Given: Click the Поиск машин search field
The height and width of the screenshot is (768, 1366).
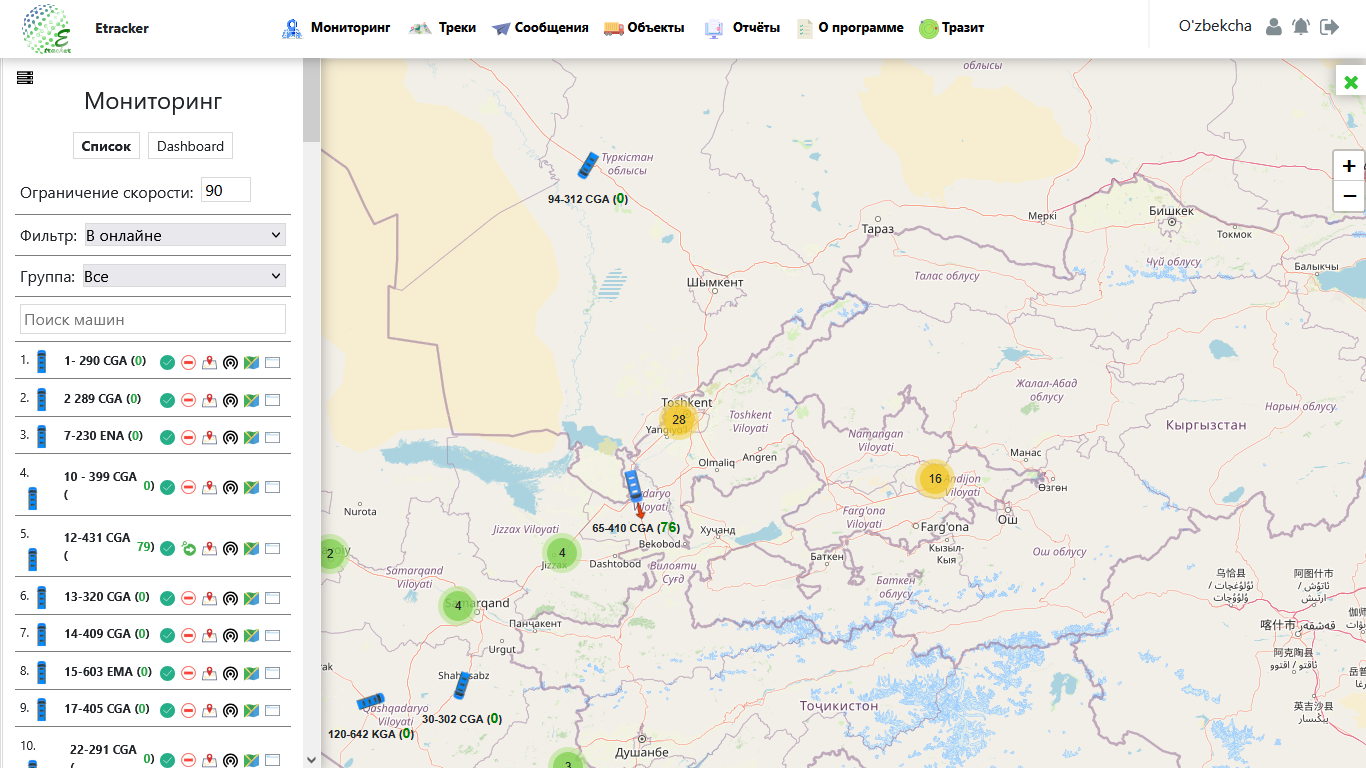Looking at the screenshot, I should (x=153, y=320).
